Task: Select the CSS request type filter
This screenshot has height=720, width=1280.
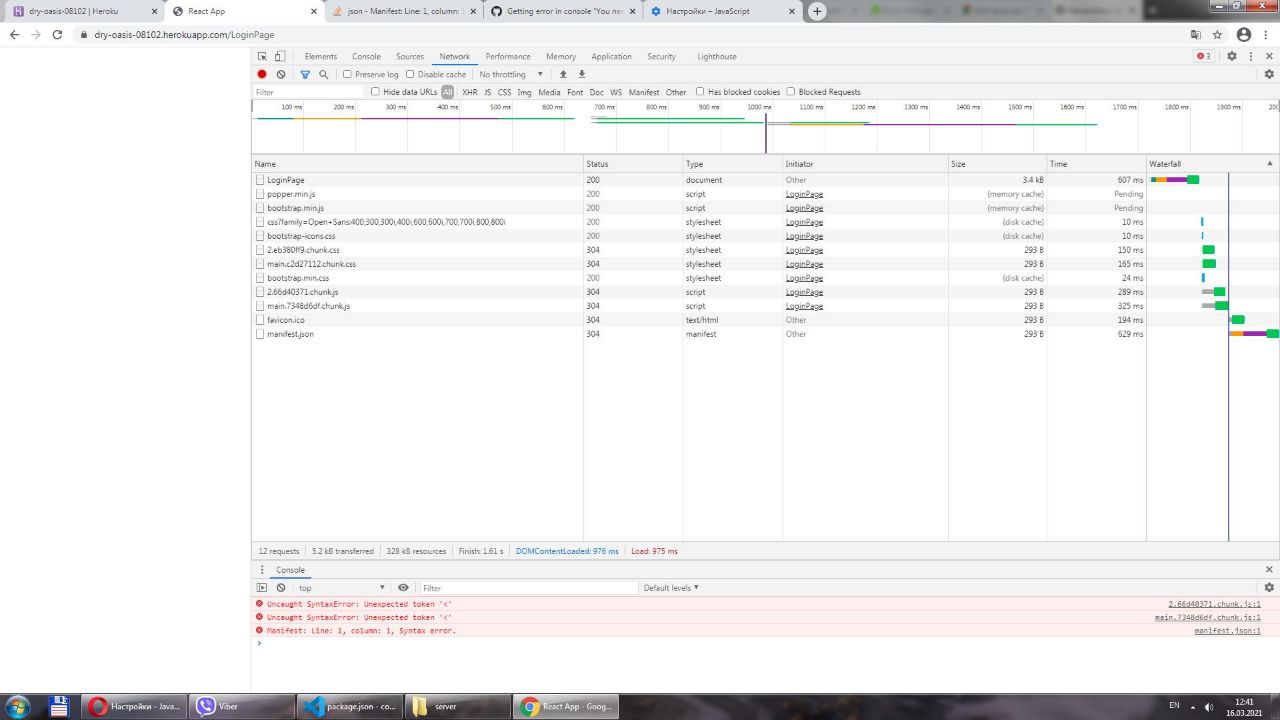Action: pyautogui.click(x=504, y=92)
